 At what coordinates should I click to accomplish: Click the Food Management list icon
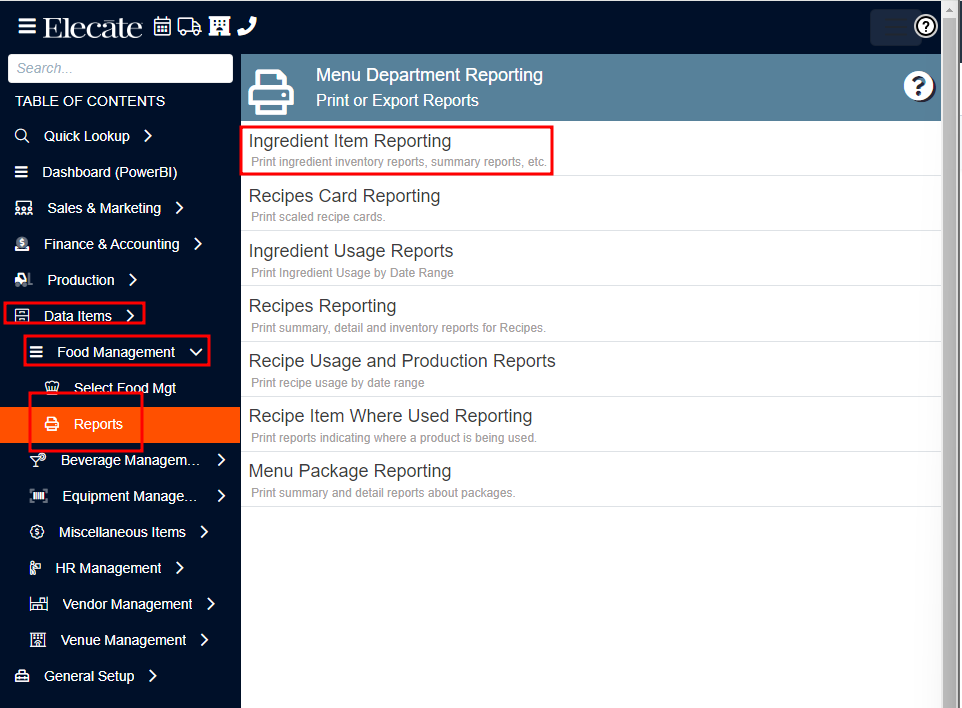36,352
